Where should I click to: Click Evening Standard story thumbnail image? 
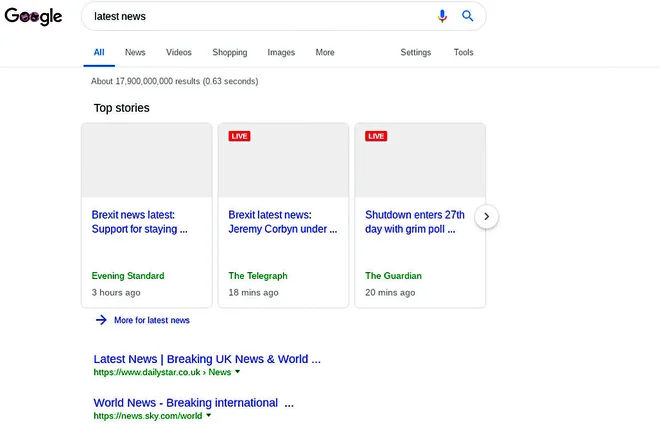[146, 160]
